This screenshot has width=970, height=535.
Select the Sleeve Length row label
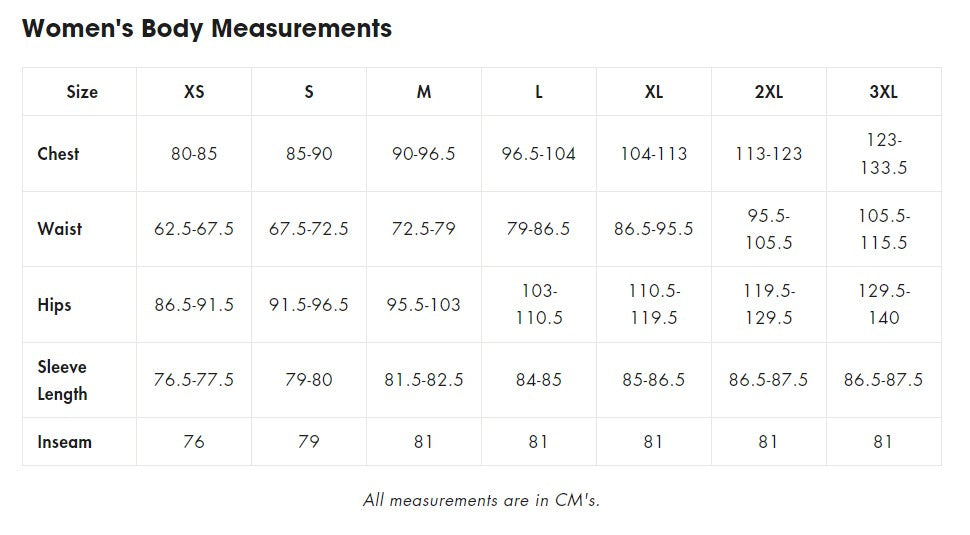pyautogui.click(x=62, y=380)
